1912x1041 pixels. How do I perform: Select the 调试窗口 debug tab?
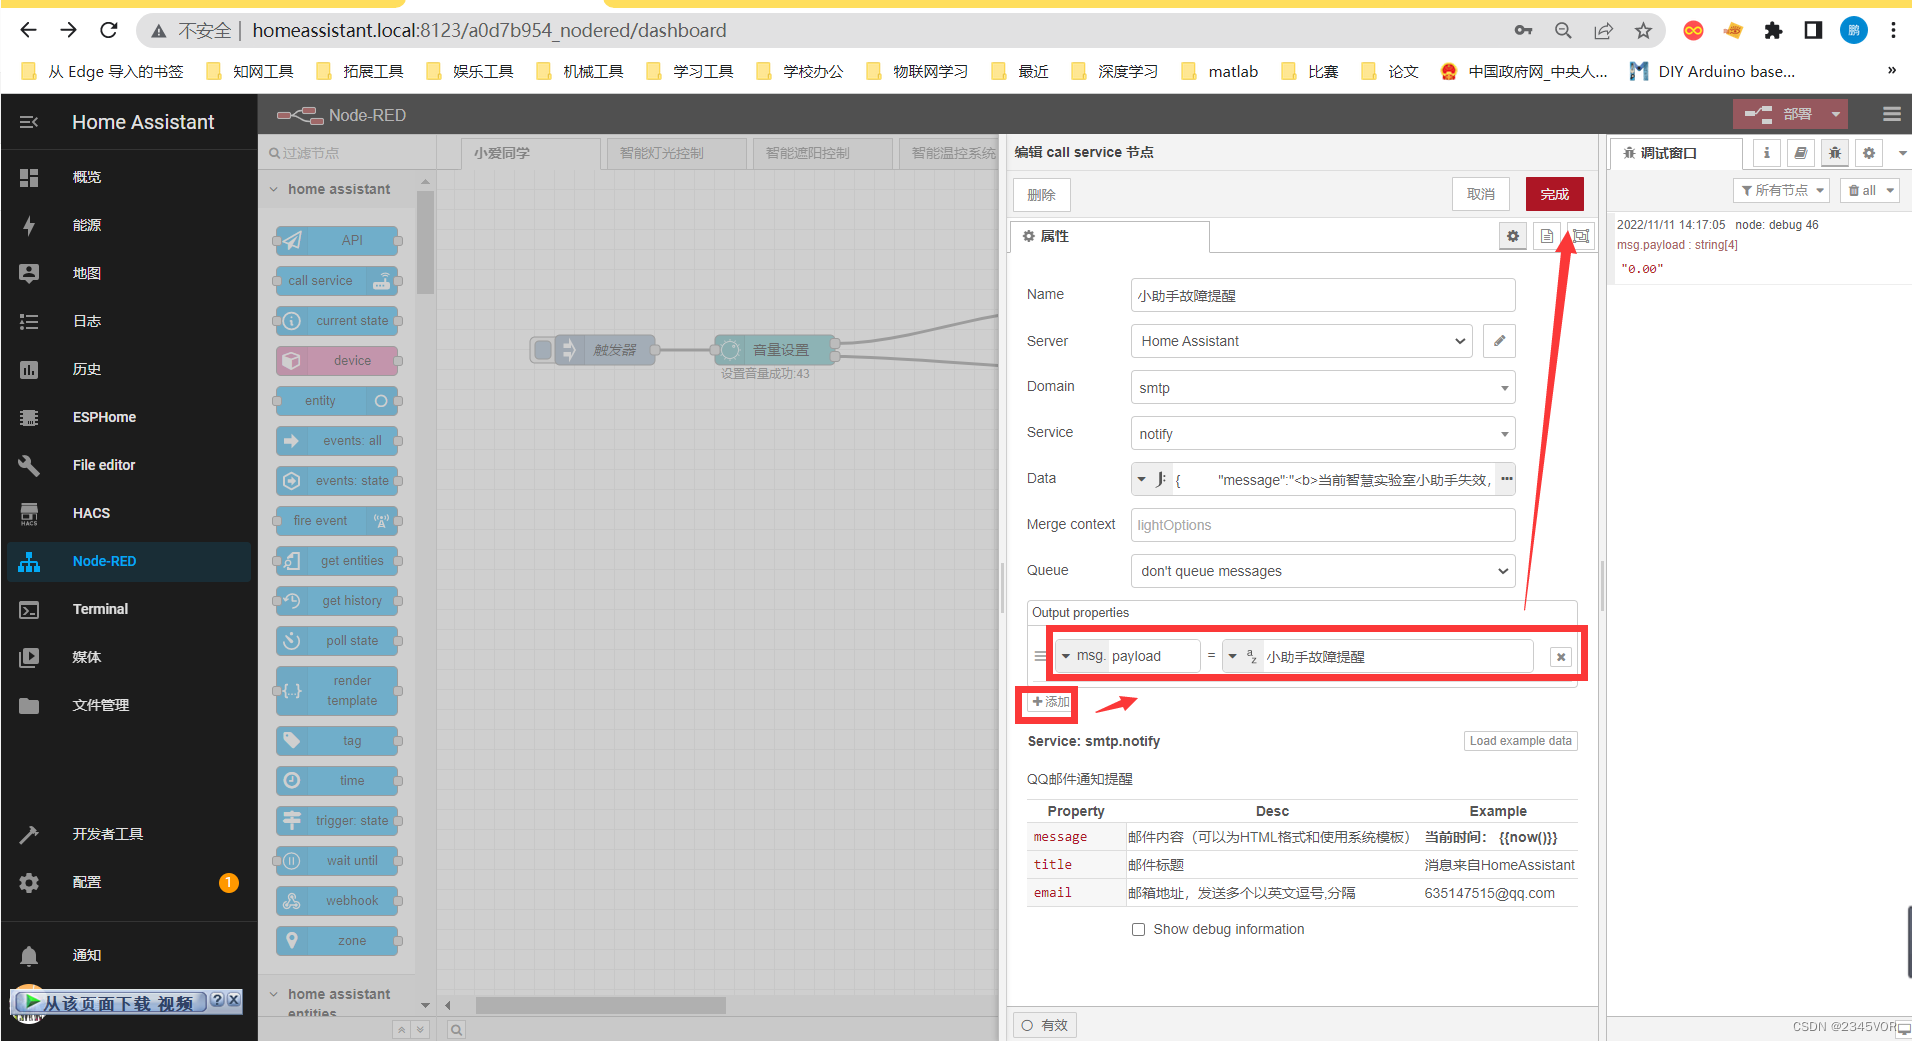(x=1676, y=153)
